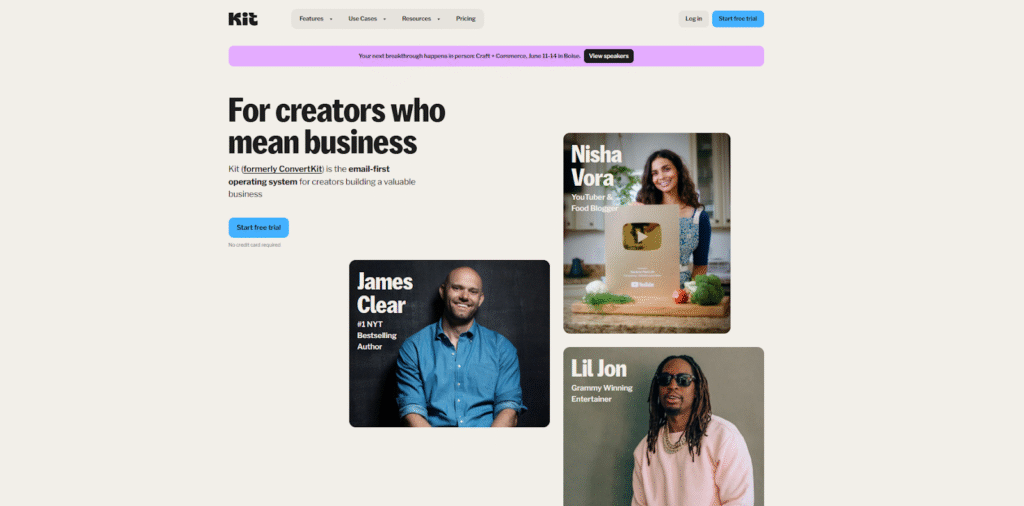Open the James Clear creator card
This screenshot has width=1024, height=506.
pyautogui.click(x=449, y=343)
